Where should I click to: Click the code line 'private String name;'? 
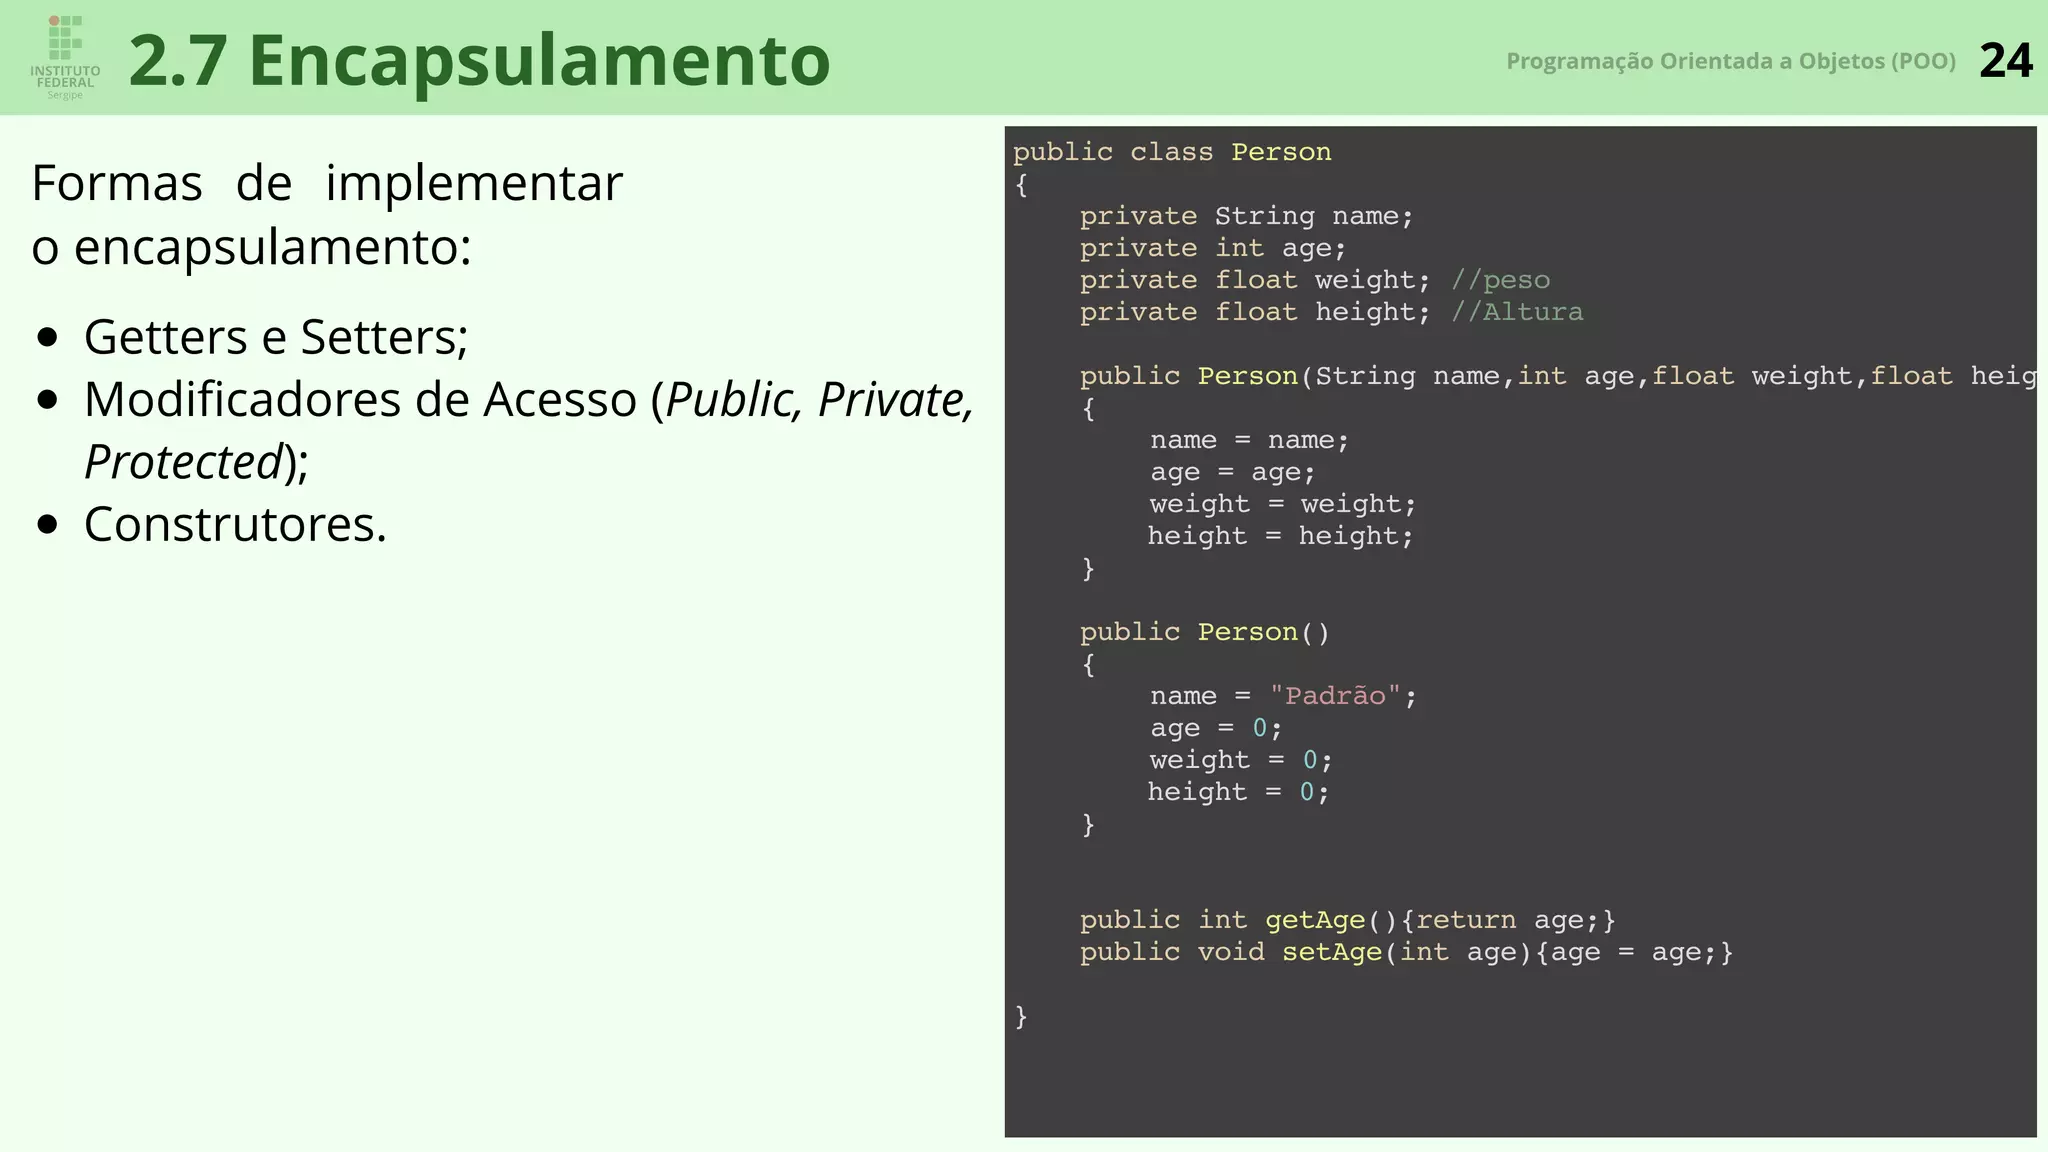(1246, 216)
